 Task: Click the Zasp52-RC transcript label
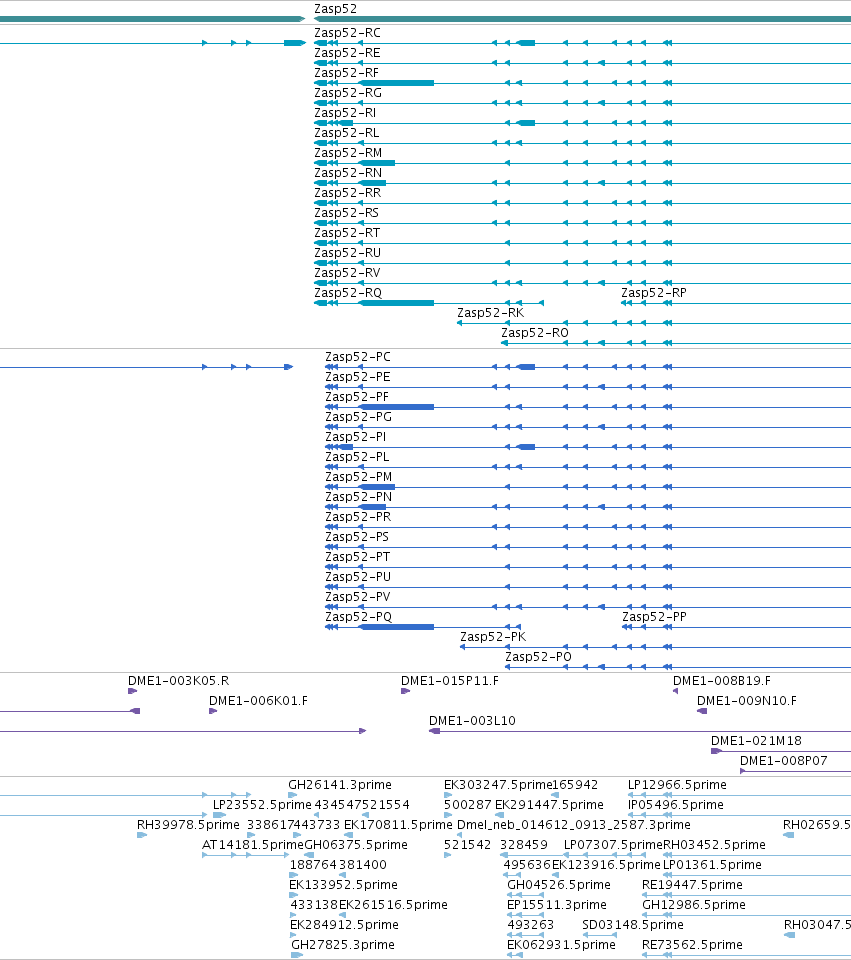tap(347, 33)
